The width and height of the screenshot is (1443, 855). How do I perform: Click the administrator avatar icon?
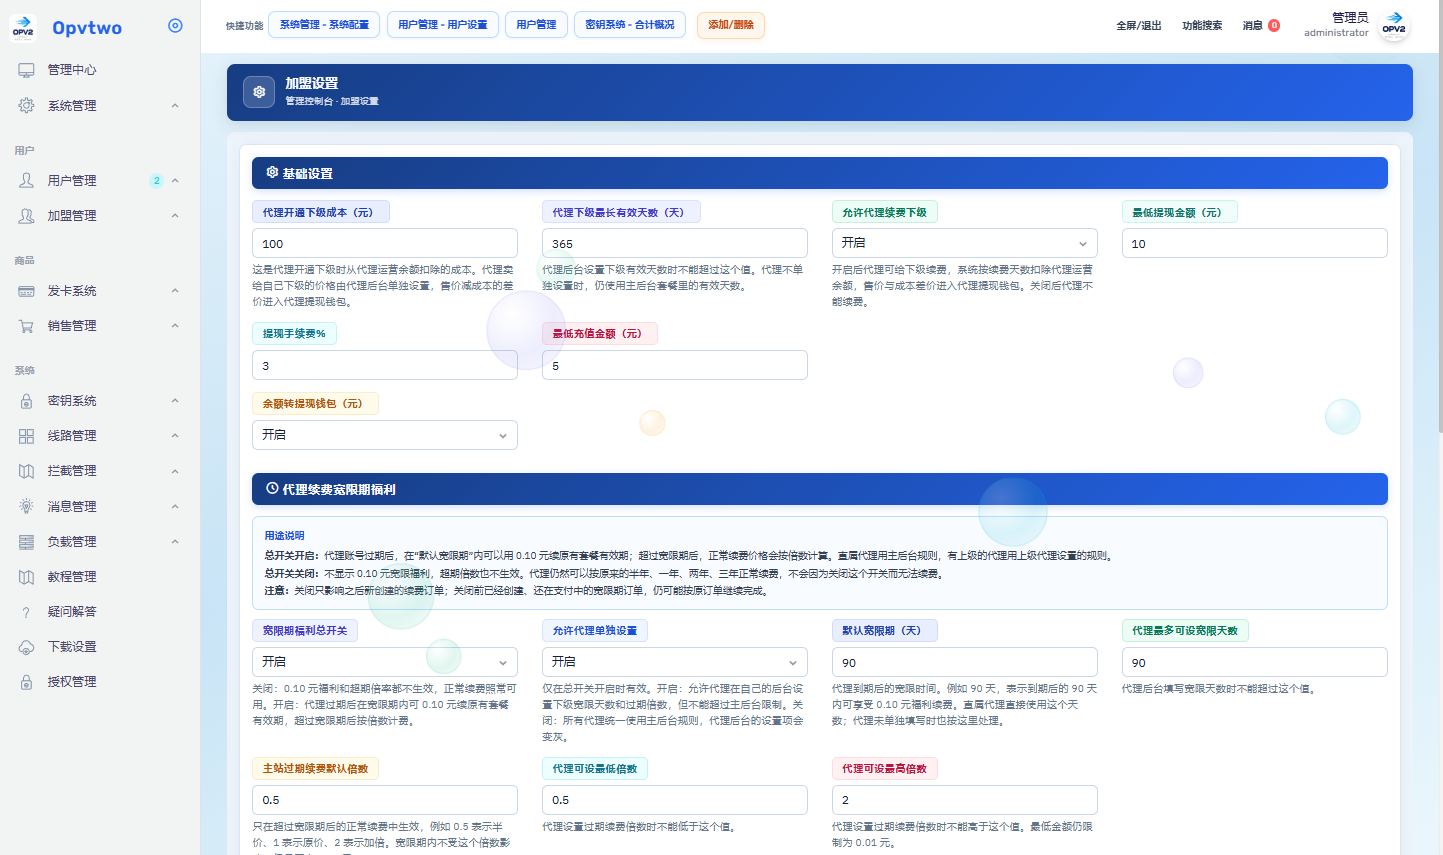point(1394,25)
